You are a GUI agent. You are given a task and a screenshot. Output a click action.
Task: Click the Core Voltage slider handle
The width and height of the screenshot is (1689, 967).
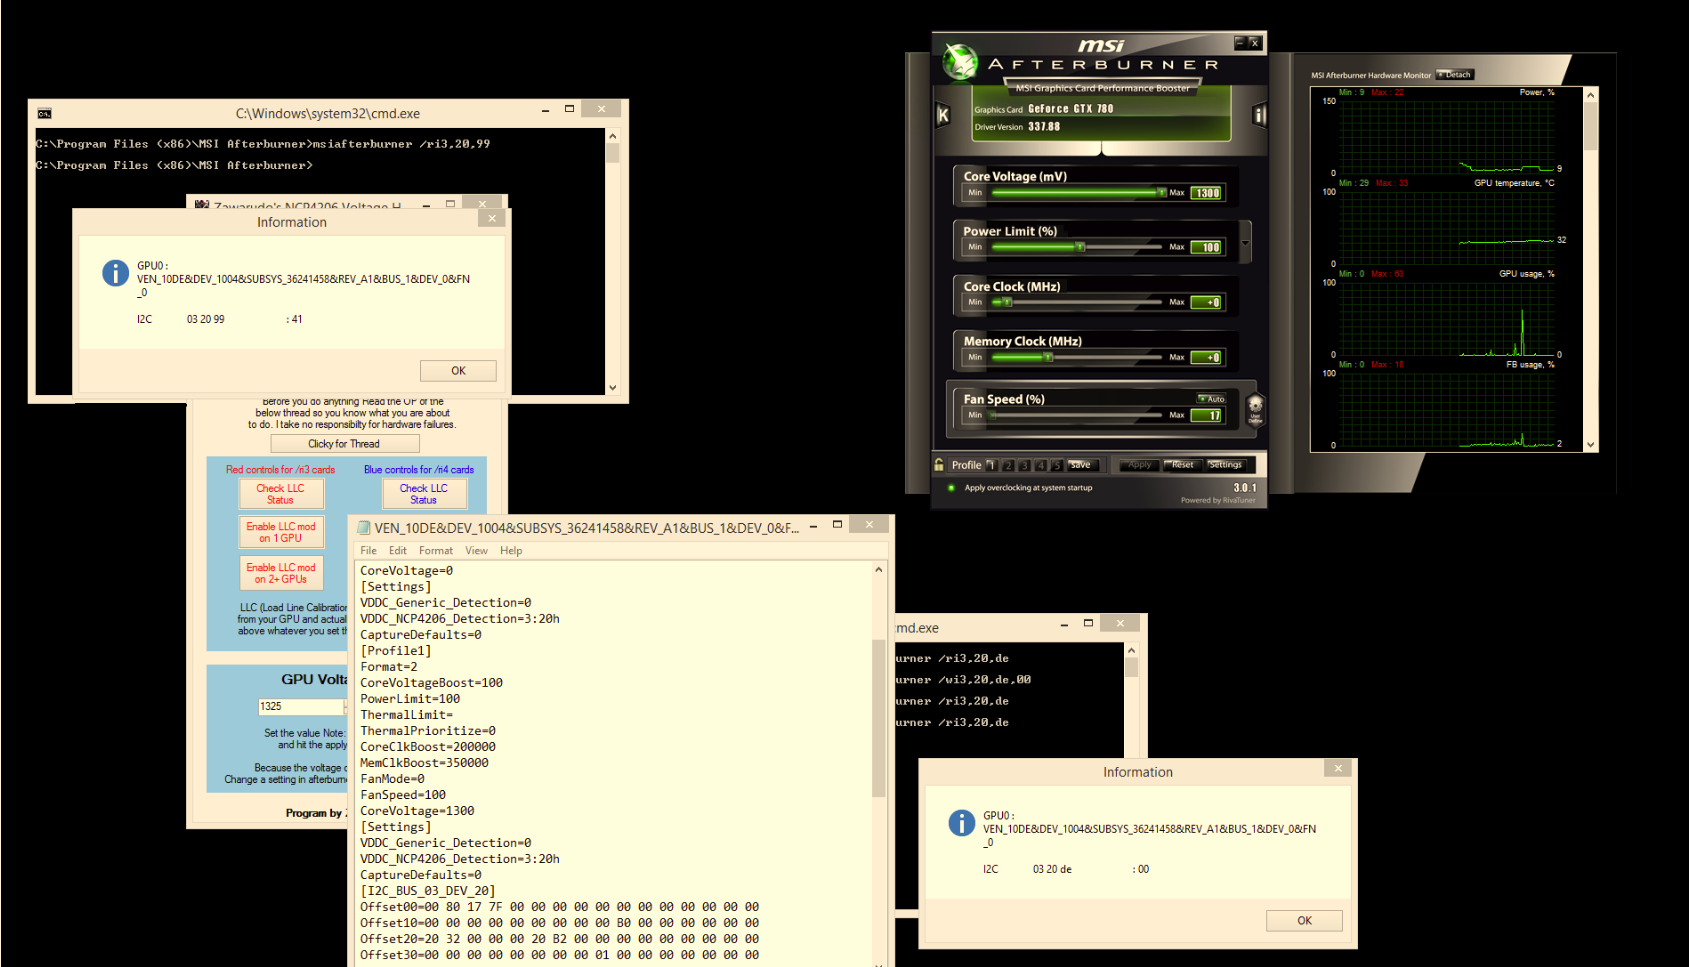(x=1161, y=193)
